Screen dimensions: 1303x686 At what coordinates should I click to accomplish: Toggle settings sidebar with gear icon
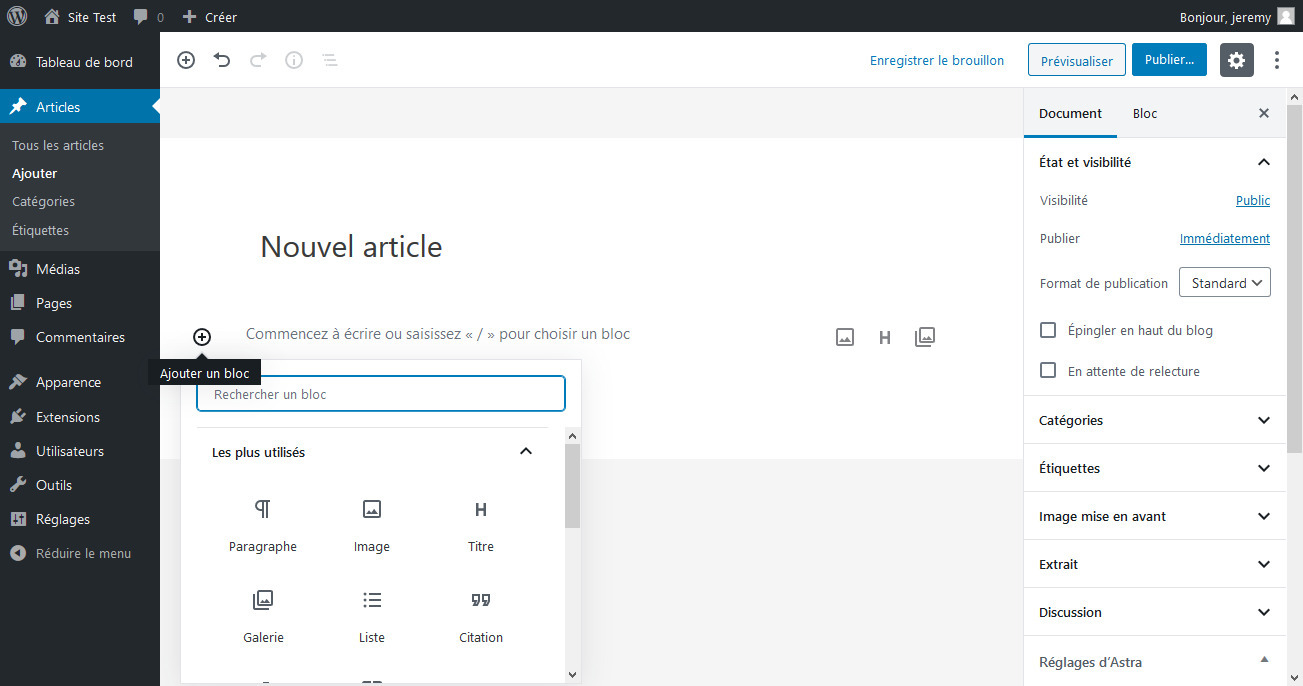[1237, 60]
